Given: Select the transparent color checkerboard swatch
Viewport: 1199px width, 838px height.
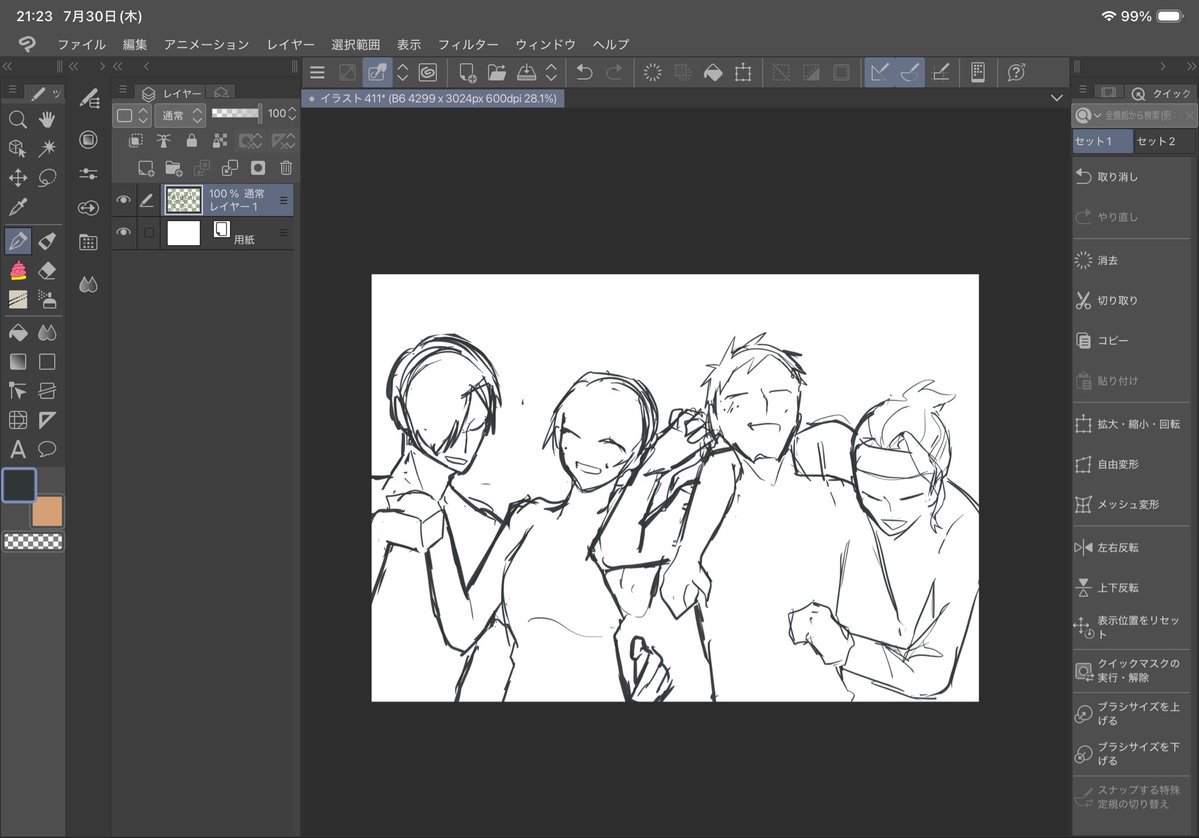Looking at the screenshot, I should [34, 541].
